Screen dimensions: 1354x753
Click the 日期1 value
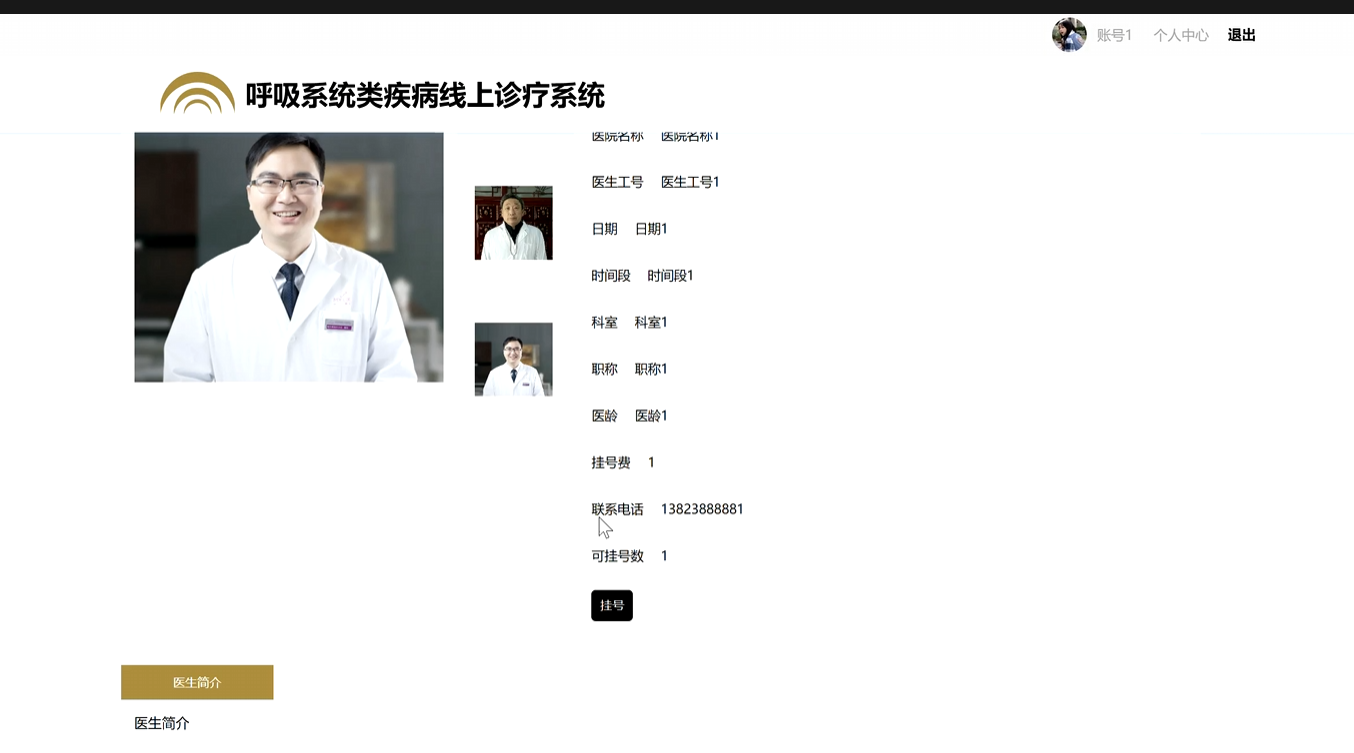(651, 229)
